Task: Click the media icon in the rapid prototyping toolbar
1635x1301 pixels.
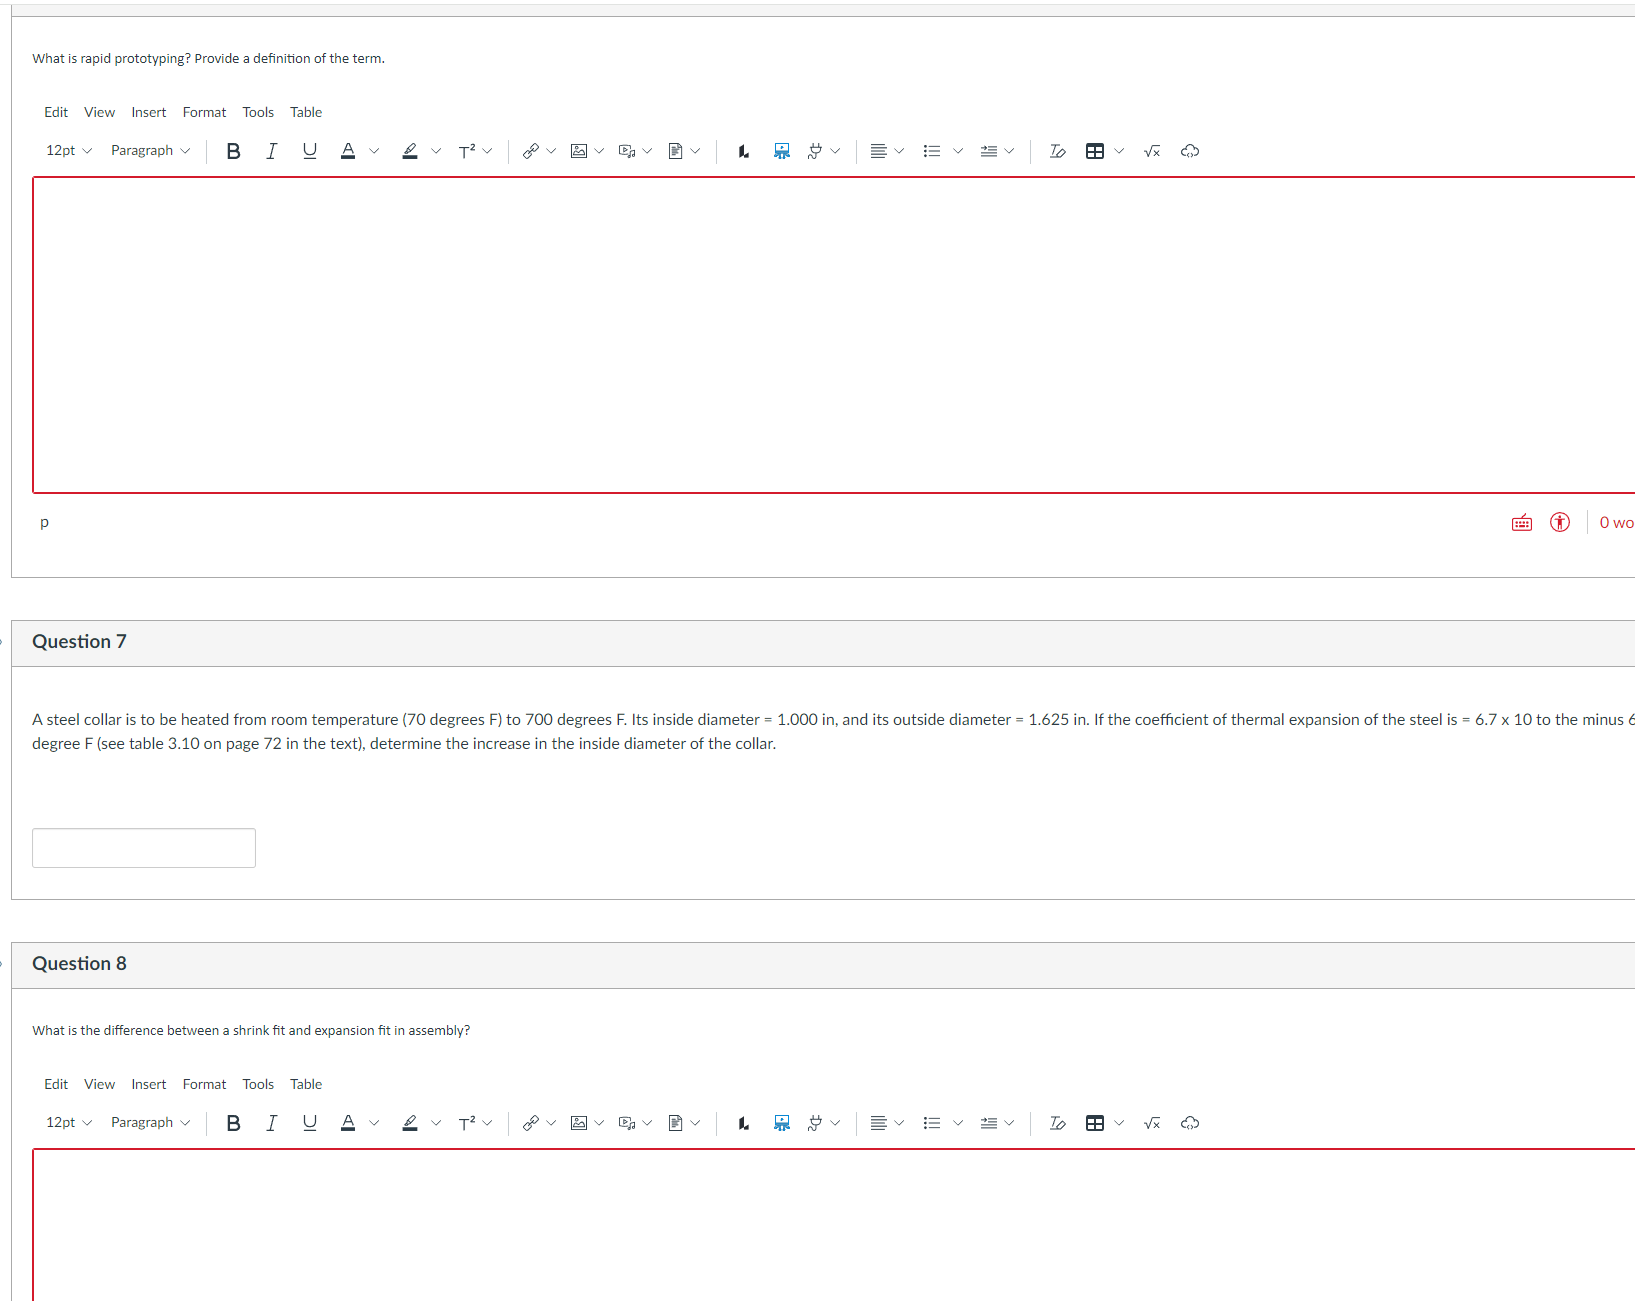Action: pos(627,151)
